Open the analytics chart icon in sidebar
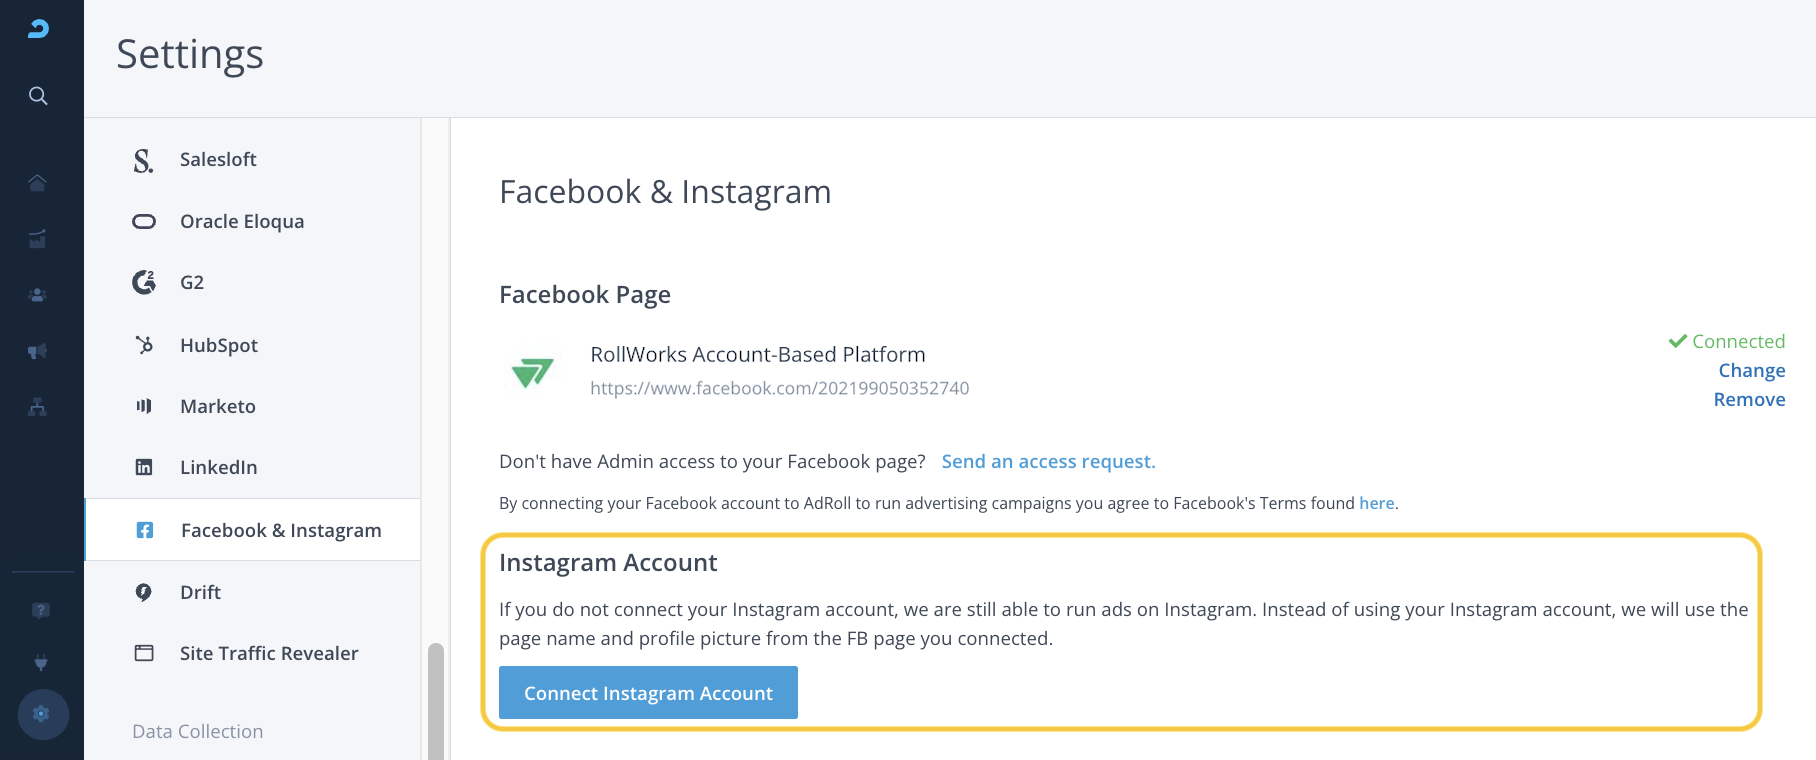This screenshot has height=760, width=1816. click(38, 238)
